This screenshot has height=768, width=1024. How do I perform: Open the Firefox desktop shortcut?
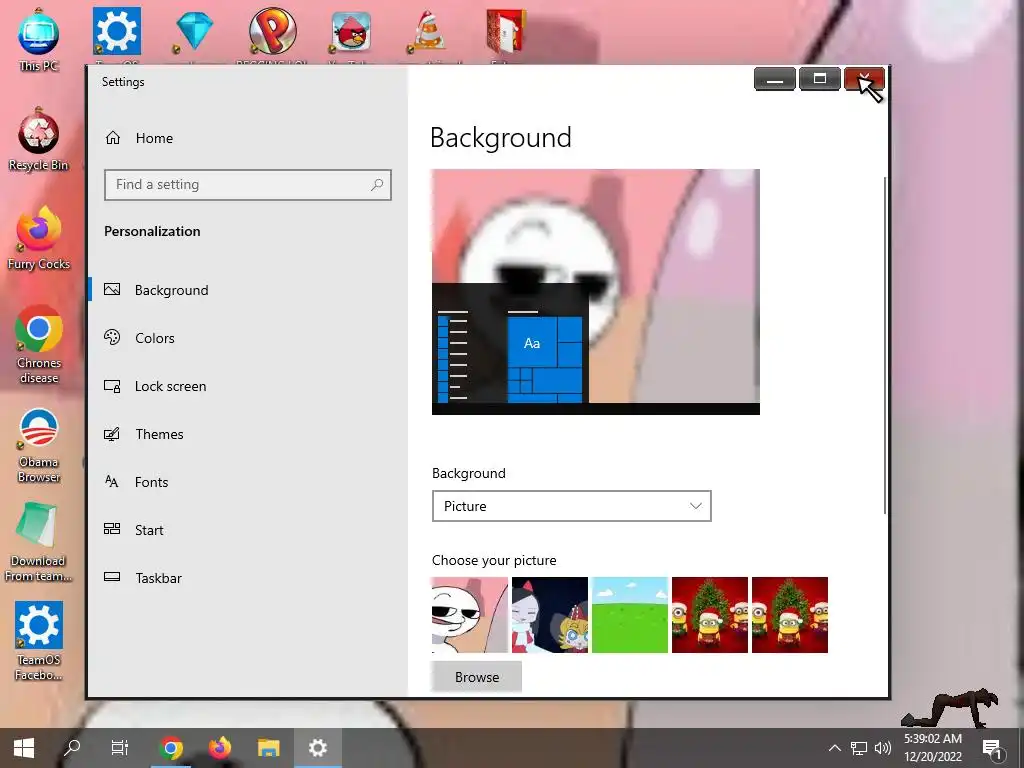click(x=39, y=238)
